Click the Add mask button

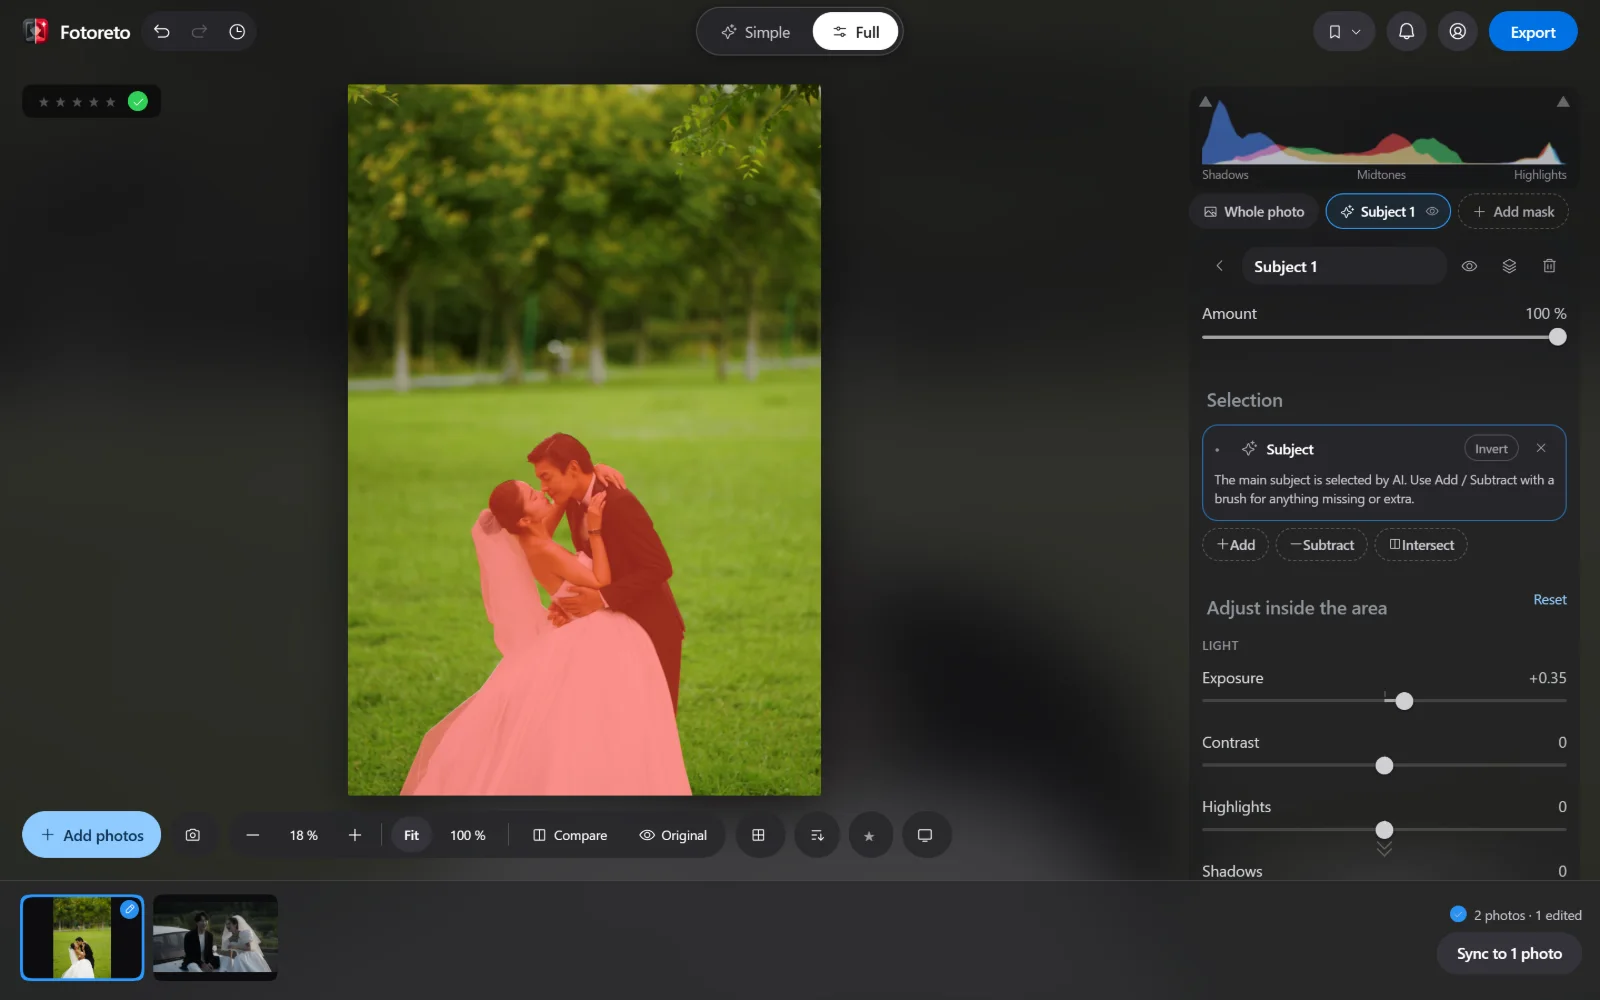(x=1513, y=211)
